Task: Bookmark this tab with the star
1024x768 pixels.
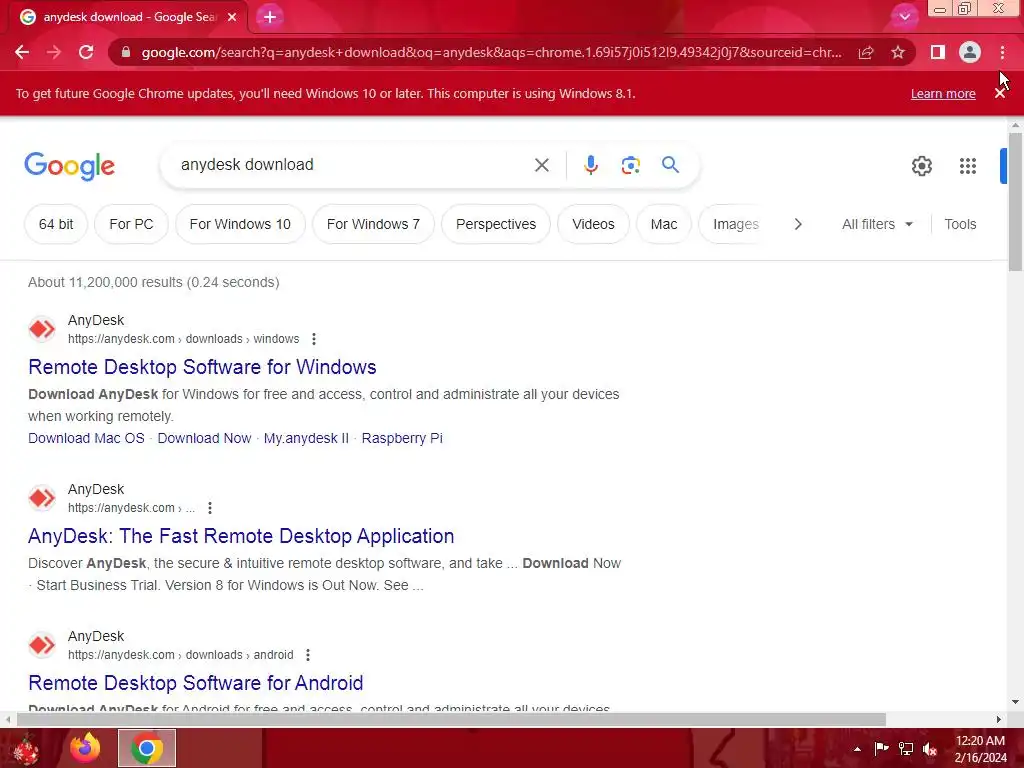Action: [898, 52]
